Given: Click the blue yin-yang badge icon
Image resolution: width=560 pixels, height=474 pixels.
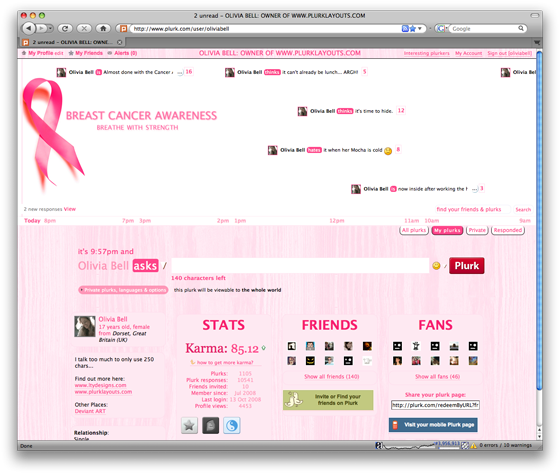Looking at the screenshot, I should (232, 425).
